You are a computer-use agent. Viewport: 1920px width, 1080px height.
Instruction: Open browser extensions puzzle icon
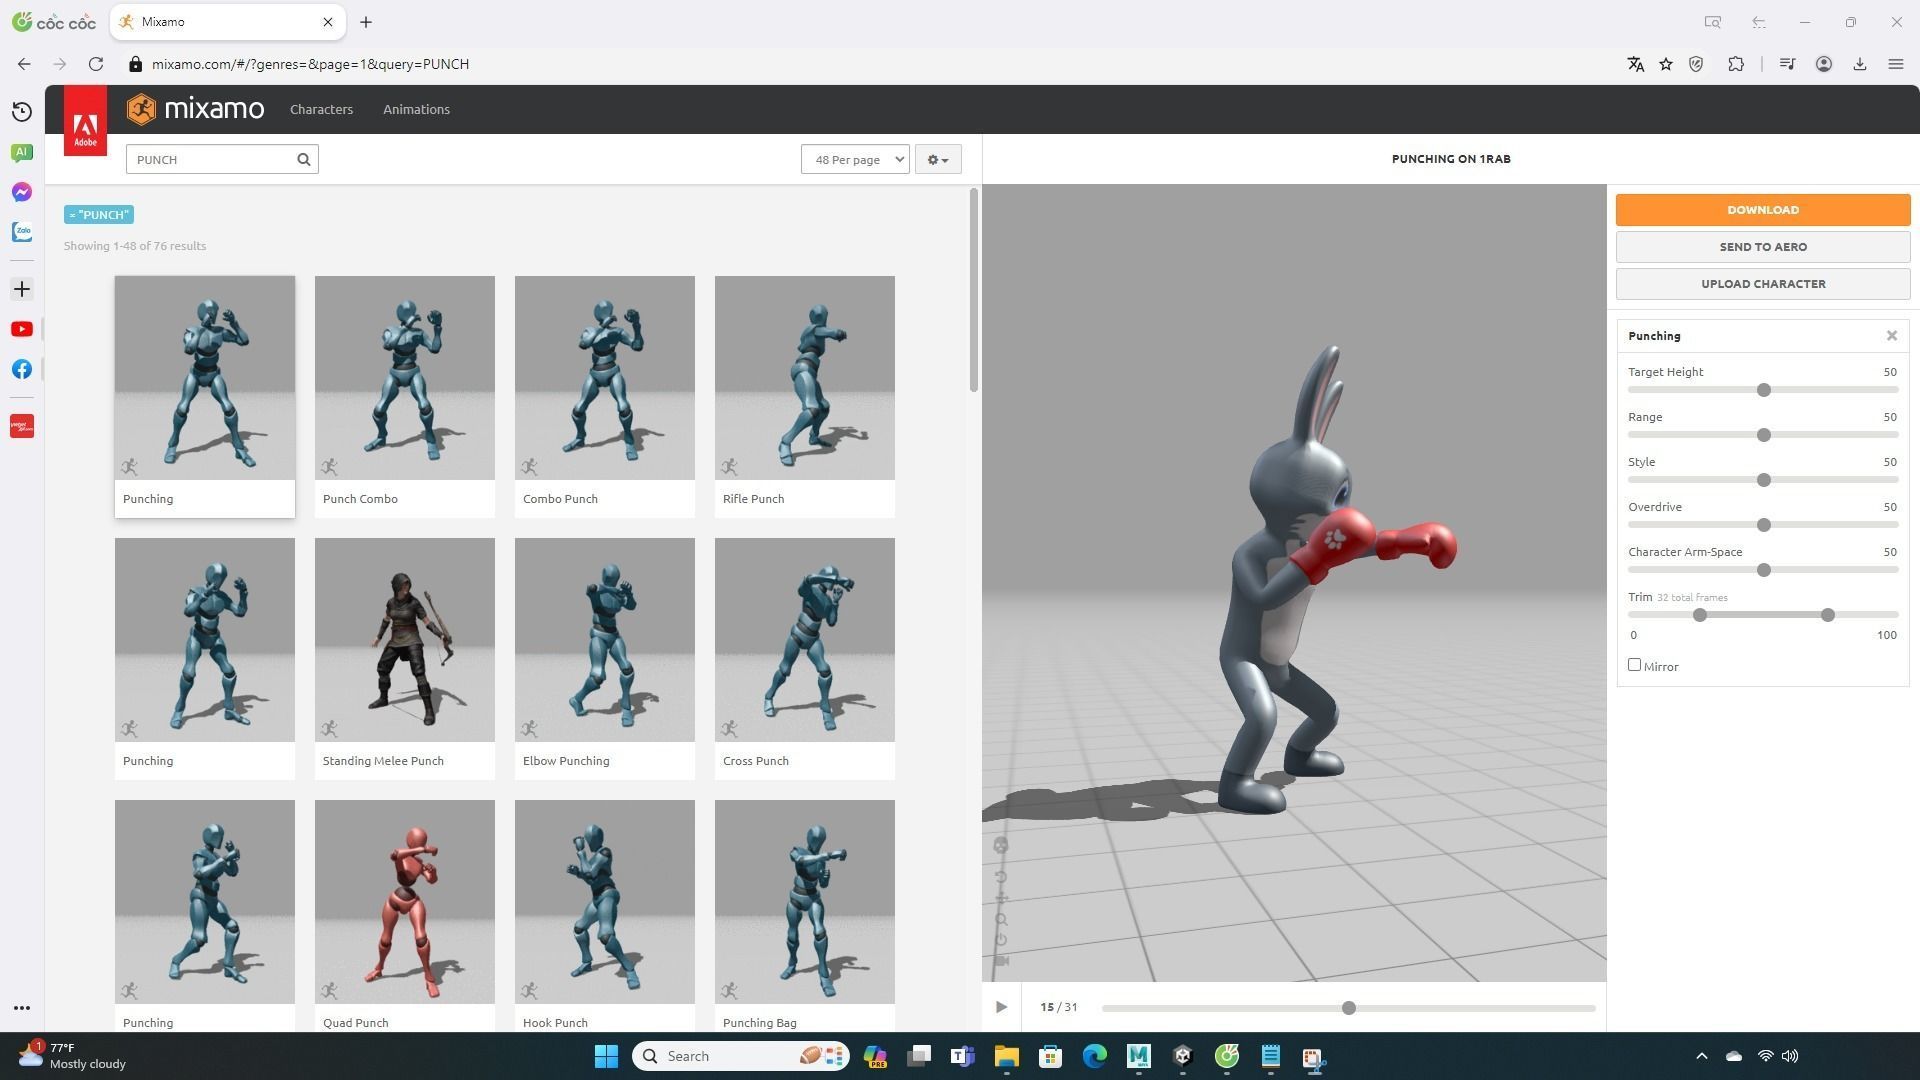pos(1736,64)
